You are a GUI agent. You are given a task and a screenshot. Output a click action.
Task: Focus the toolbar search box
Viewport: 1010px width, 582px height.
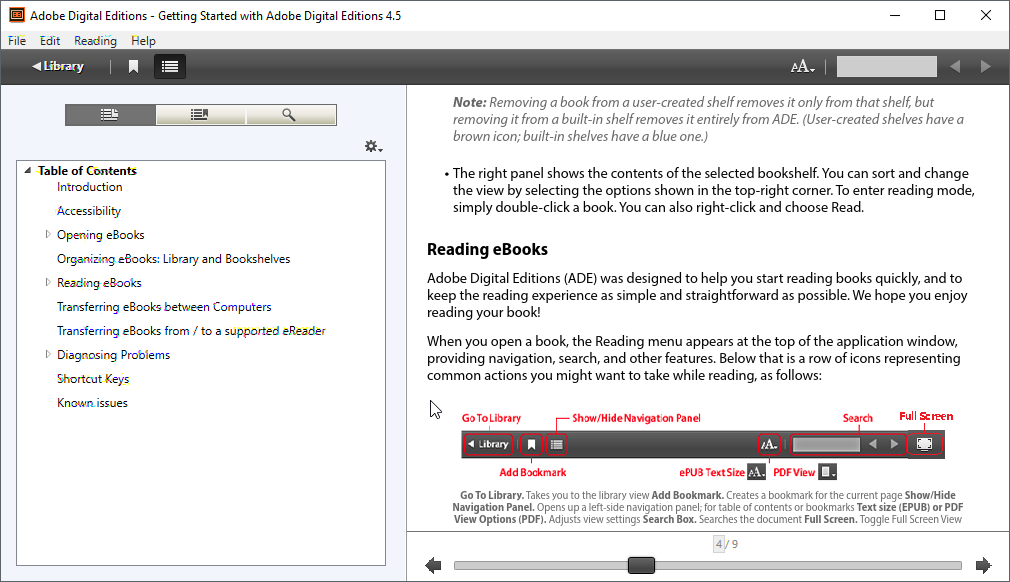(886, 66)
